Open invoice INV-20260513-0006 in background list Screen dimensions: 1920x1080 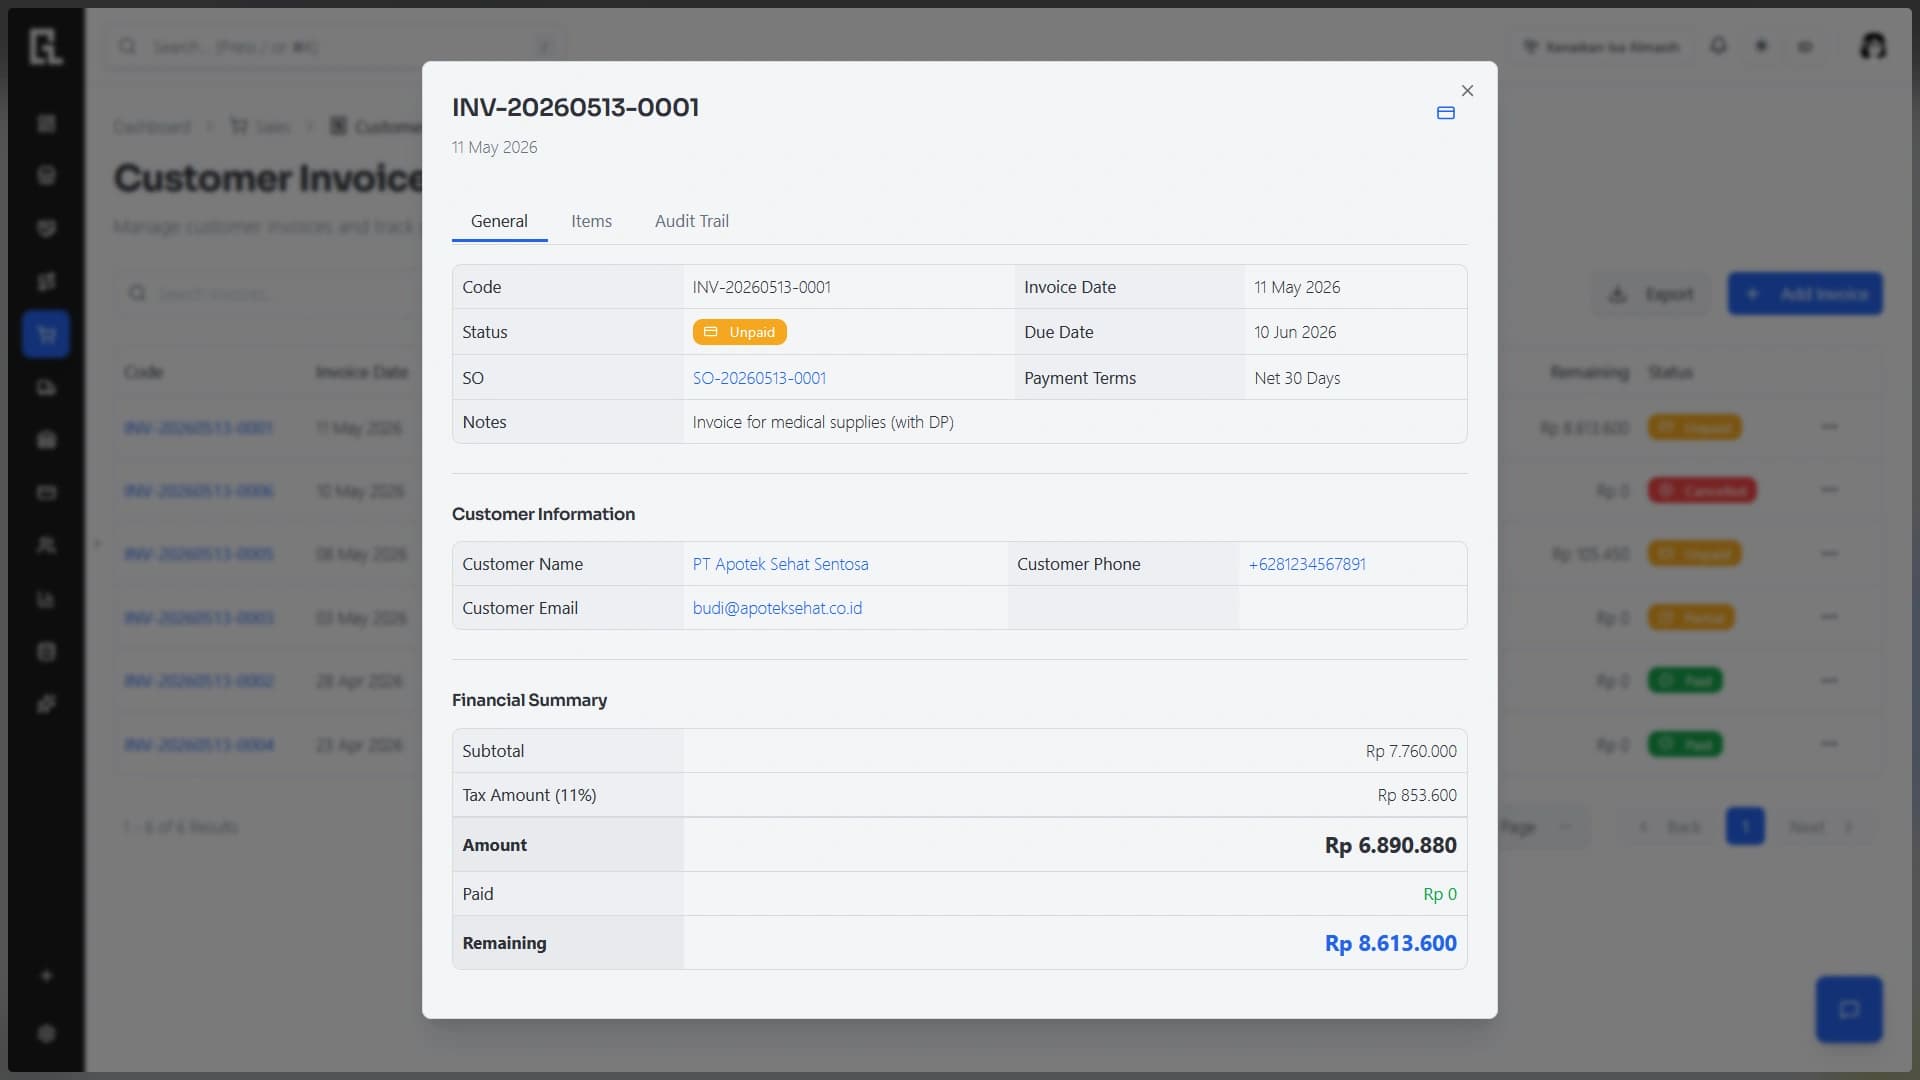pos(198,491)
